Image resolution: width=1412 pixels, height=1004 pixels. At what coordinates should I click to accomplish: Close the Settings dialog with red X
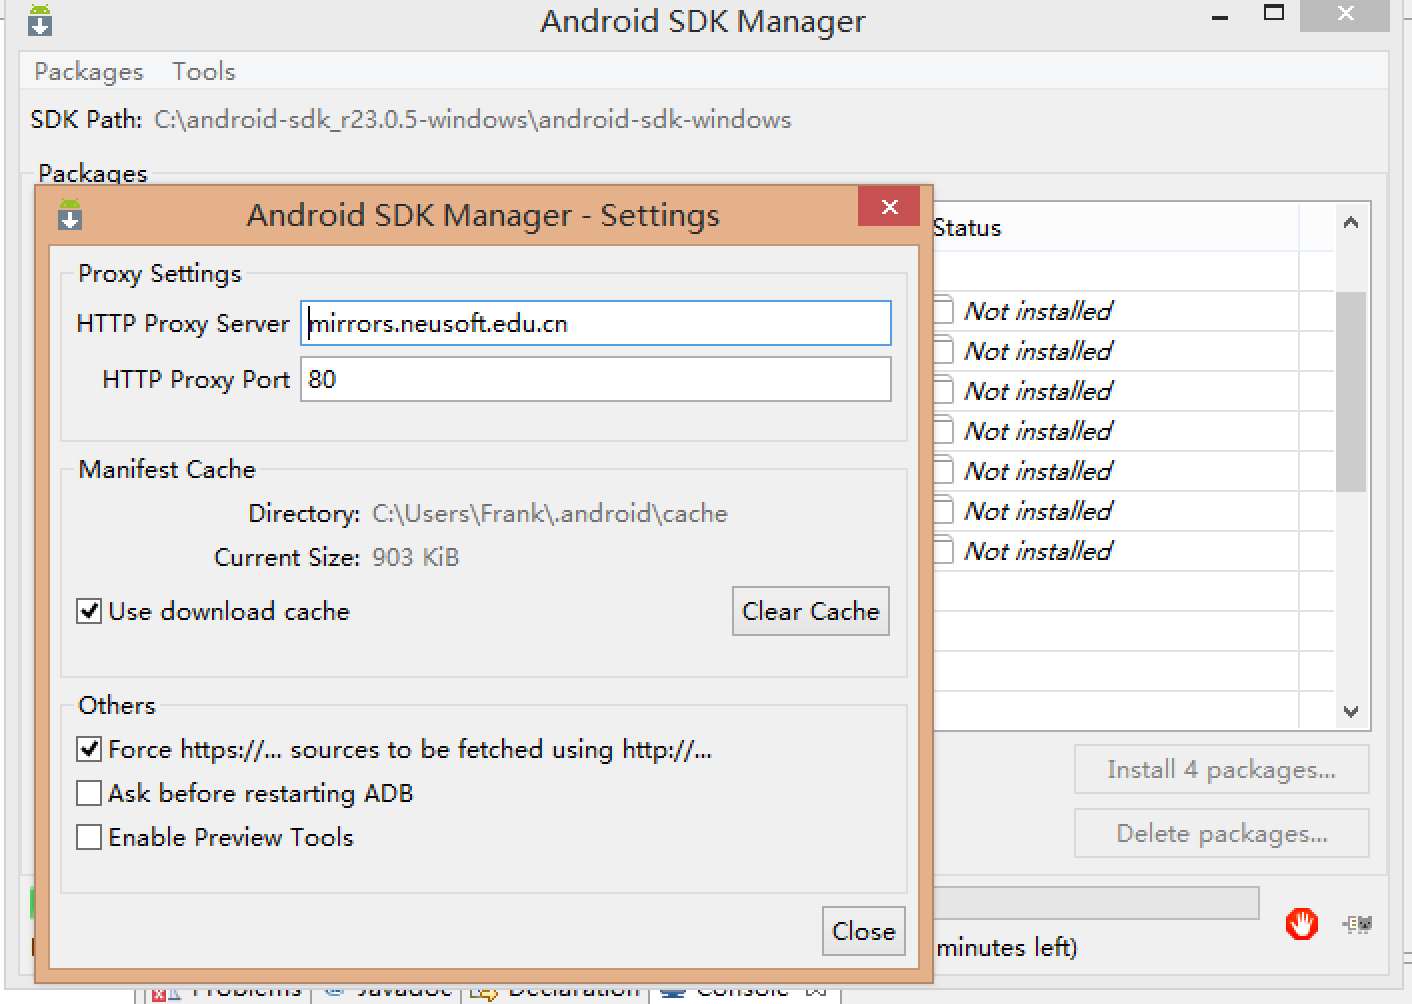[889, 207]
